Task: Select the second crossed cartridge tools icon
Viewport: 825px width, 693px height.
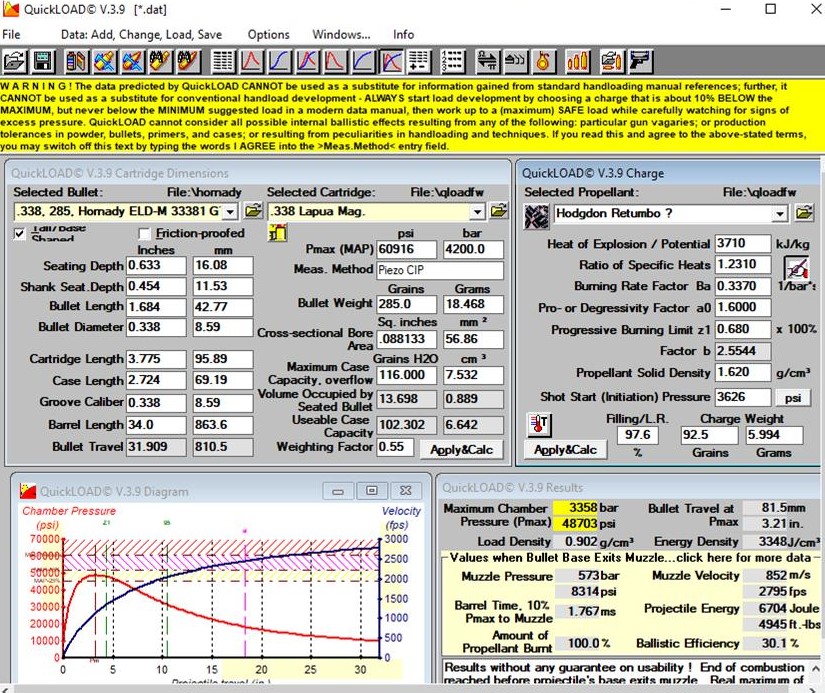Action: 133,62
